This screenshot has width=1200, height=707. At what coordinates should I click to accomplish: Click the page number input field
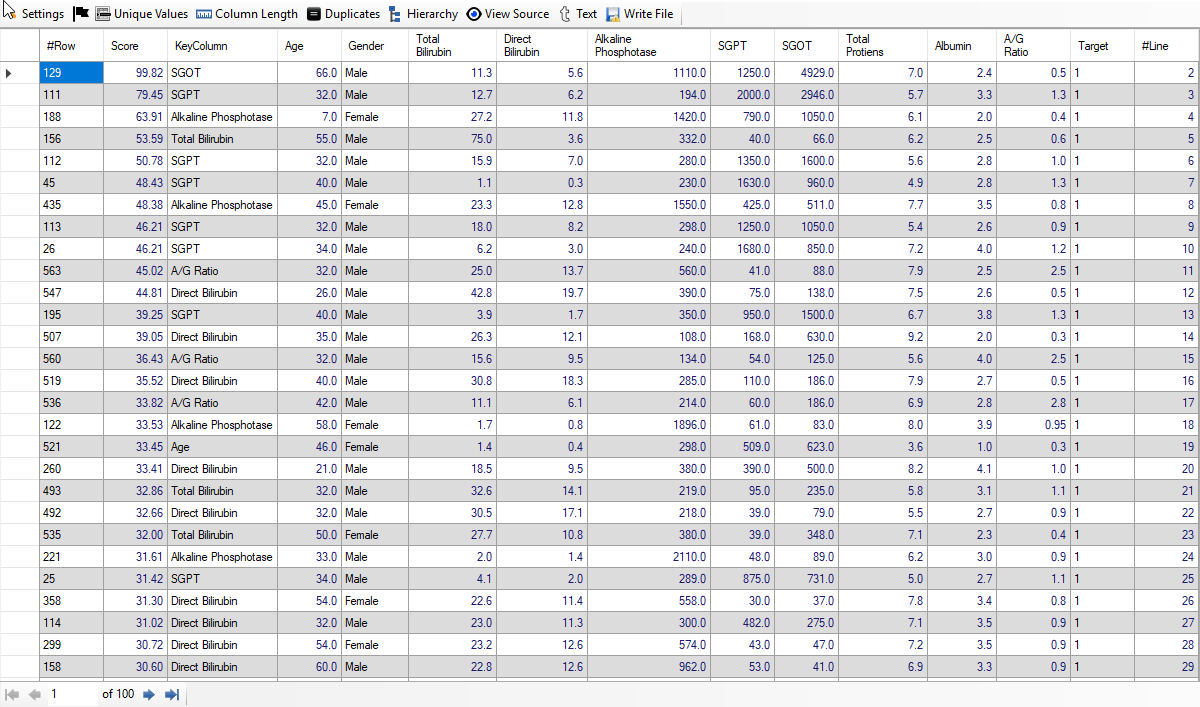[70, 694]
